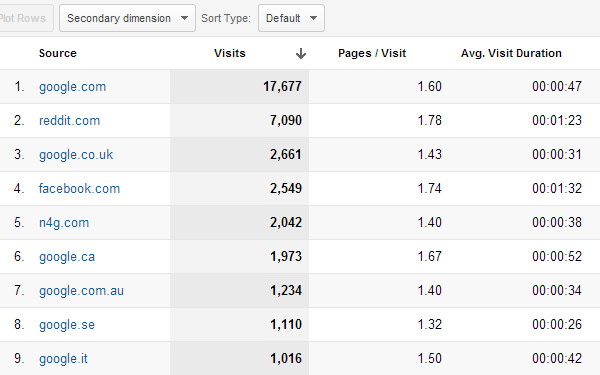
Task: Click the 00:00:31 duration cell
Action: pos(557,155)
